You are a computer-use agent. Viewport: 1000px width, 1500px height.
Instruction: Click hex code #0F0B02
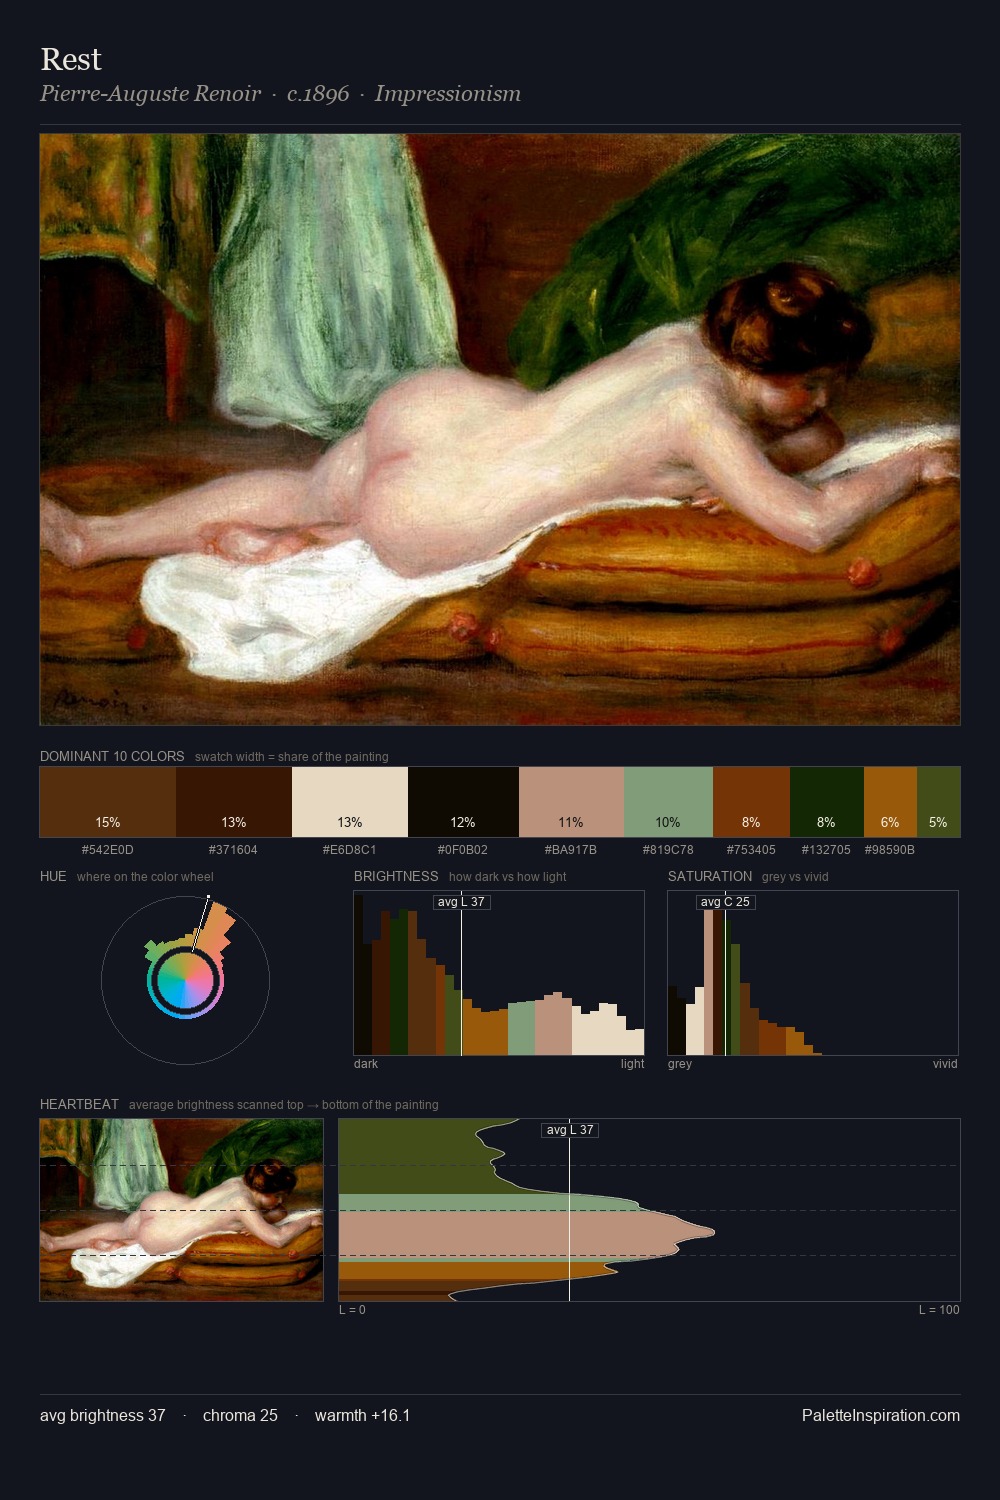click(x=463, y=850)
